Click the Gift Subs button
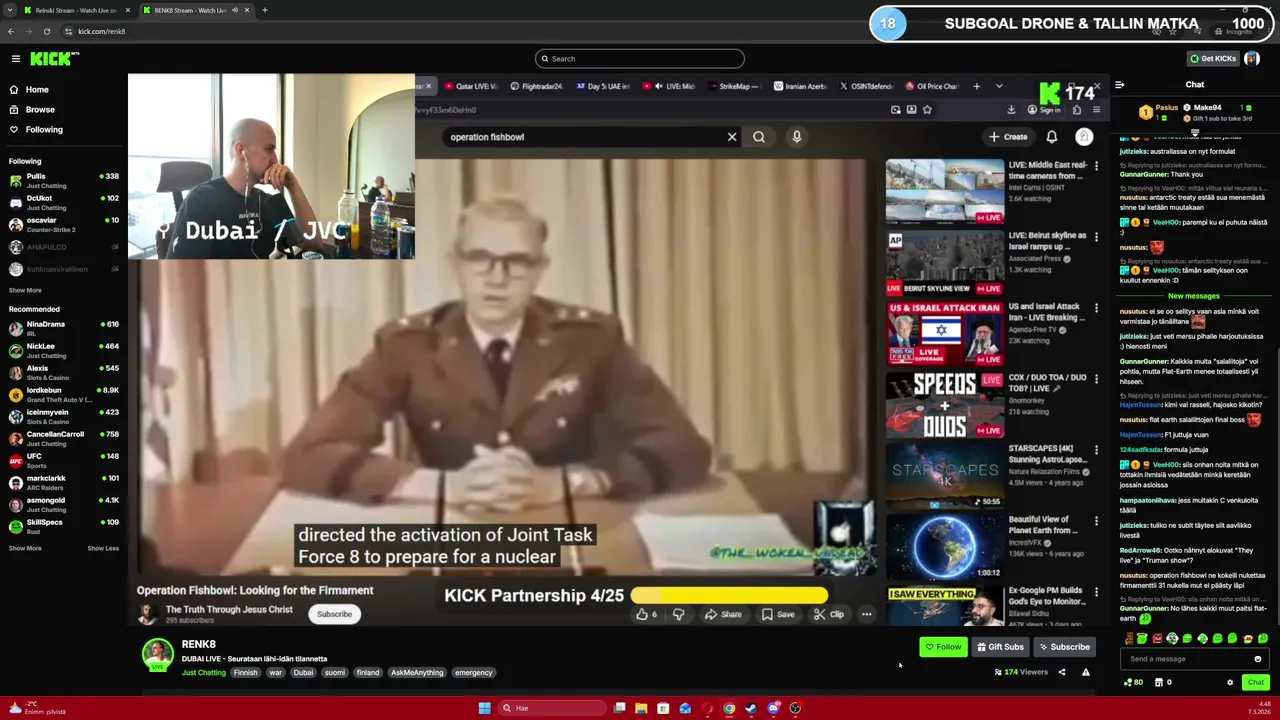Viewport: 1280px width, 720px height. coord(1000,647)
